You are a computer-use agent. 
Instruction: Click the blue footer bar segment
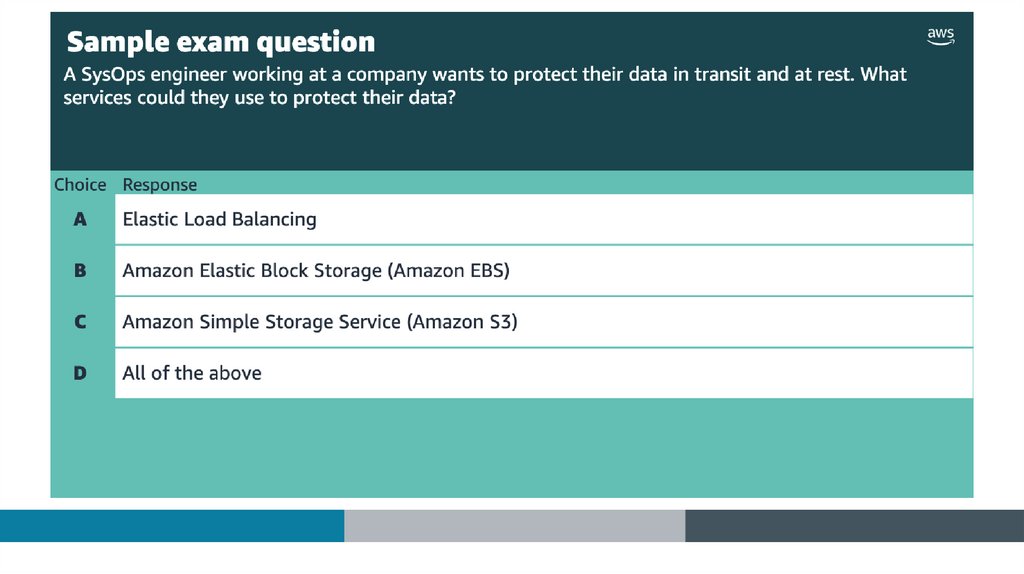pyautogui.click(x=172, y=526)
